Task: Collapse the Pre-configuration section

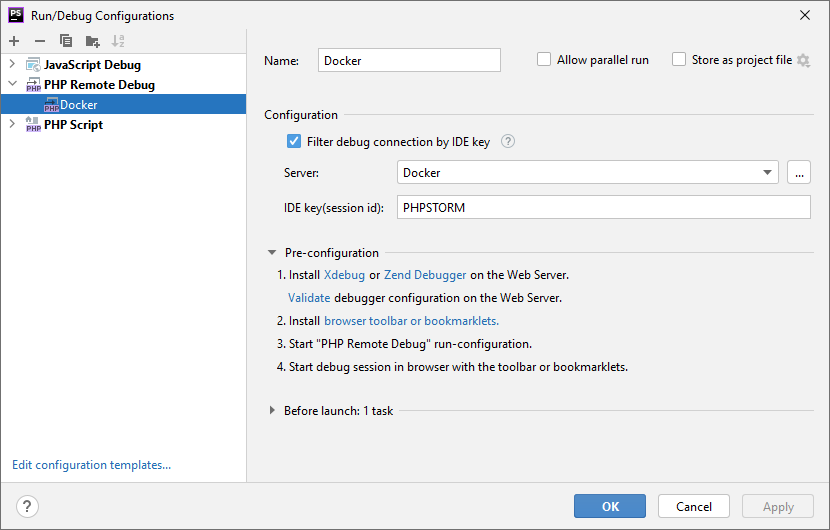Action: 272,253
